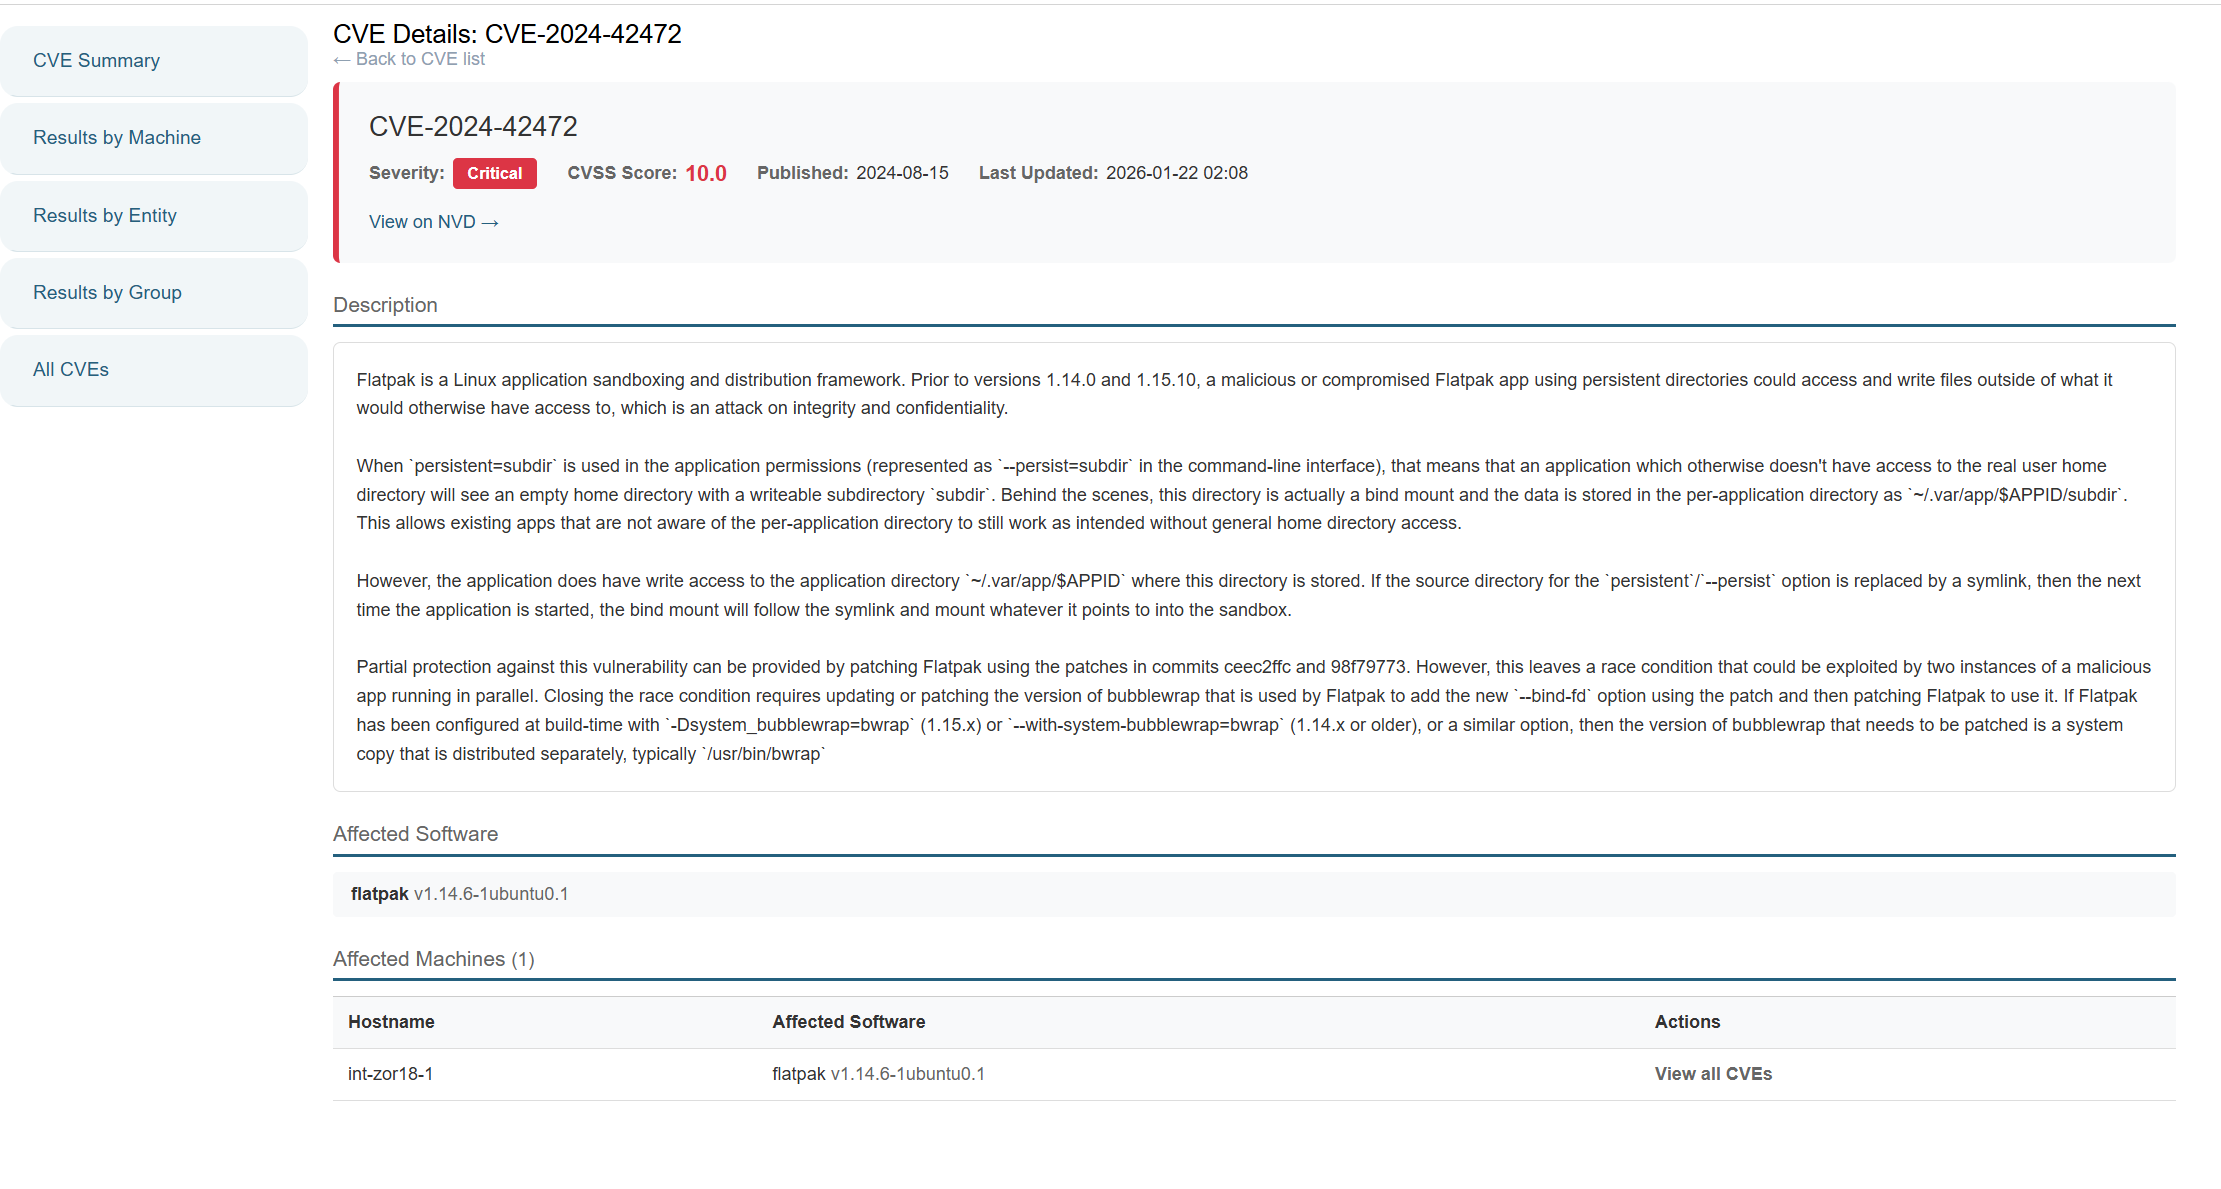Click the Last Updated date value
This screenshot has width=2221, height=1189.
(x=1176, y=173)
